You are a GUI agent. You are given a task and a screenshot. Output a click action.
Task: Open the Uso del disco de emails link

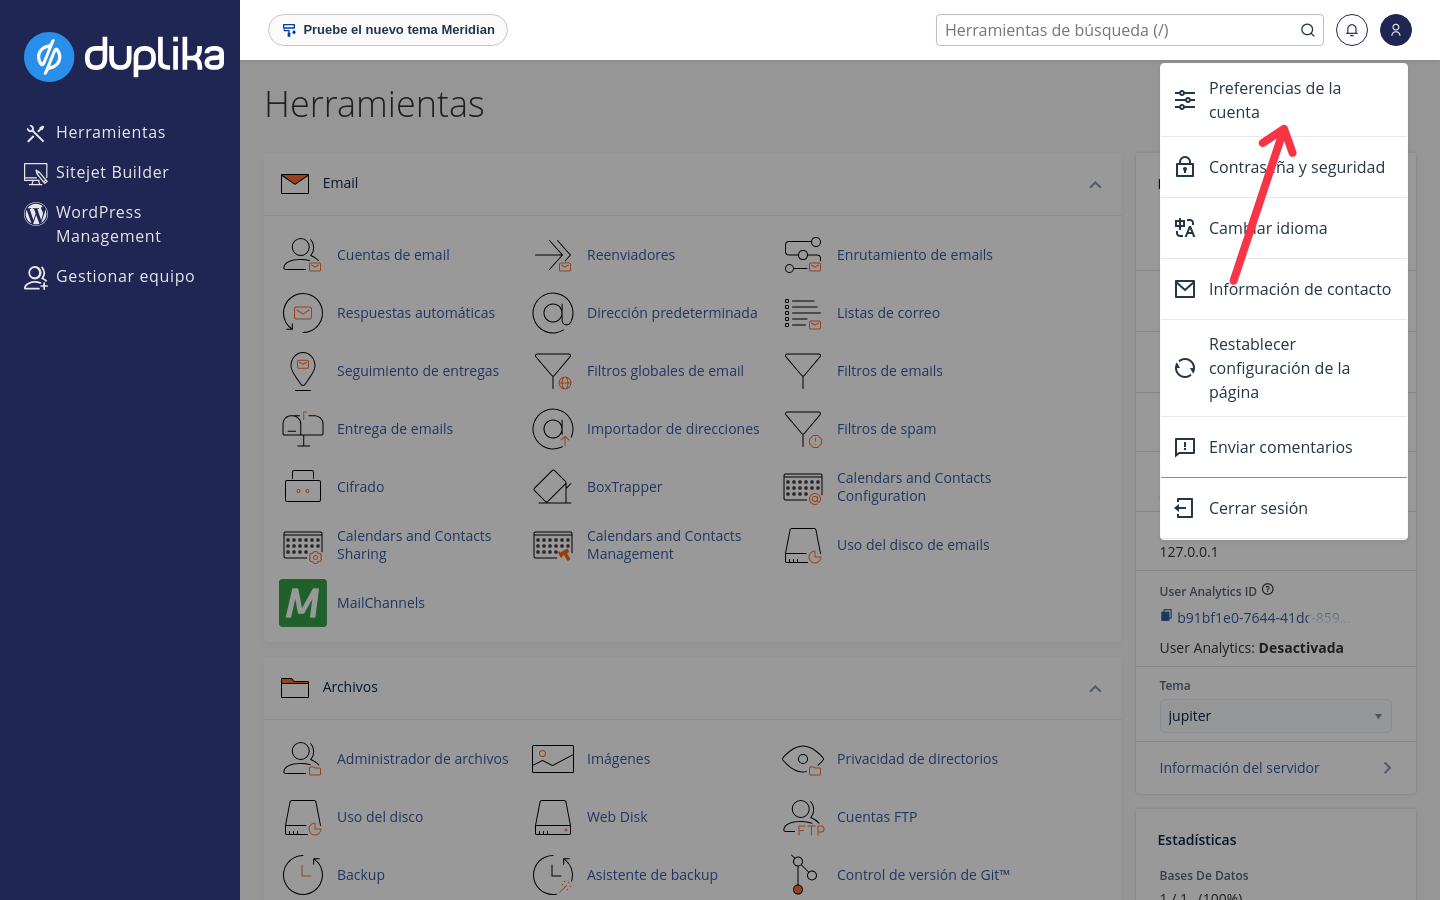coord(913,545)
